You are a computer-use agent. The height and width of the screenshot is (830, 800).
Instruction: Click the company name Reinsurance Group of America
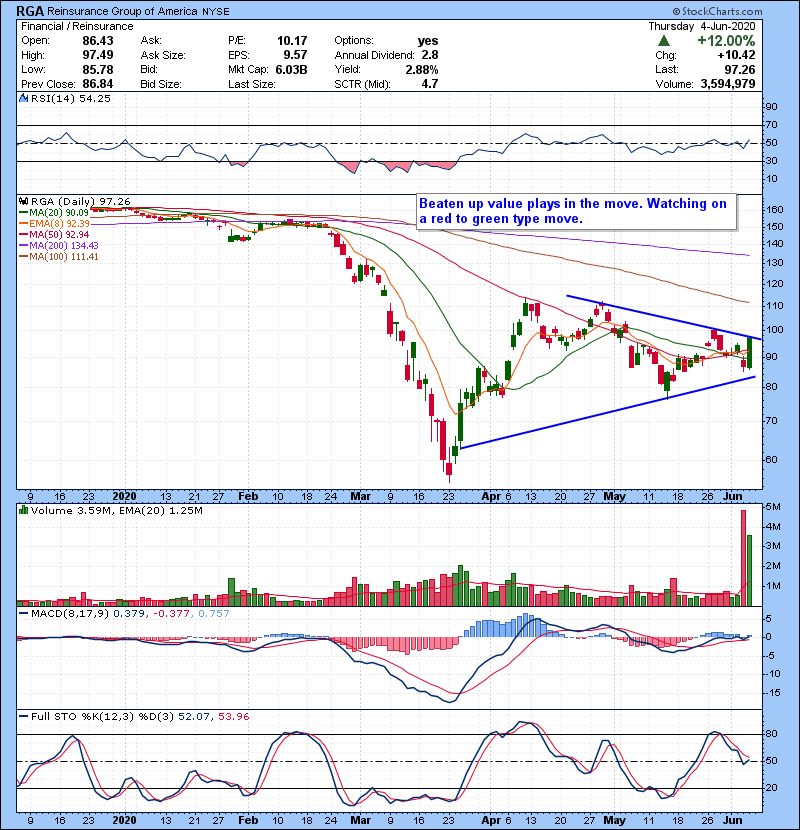point(122,11)
